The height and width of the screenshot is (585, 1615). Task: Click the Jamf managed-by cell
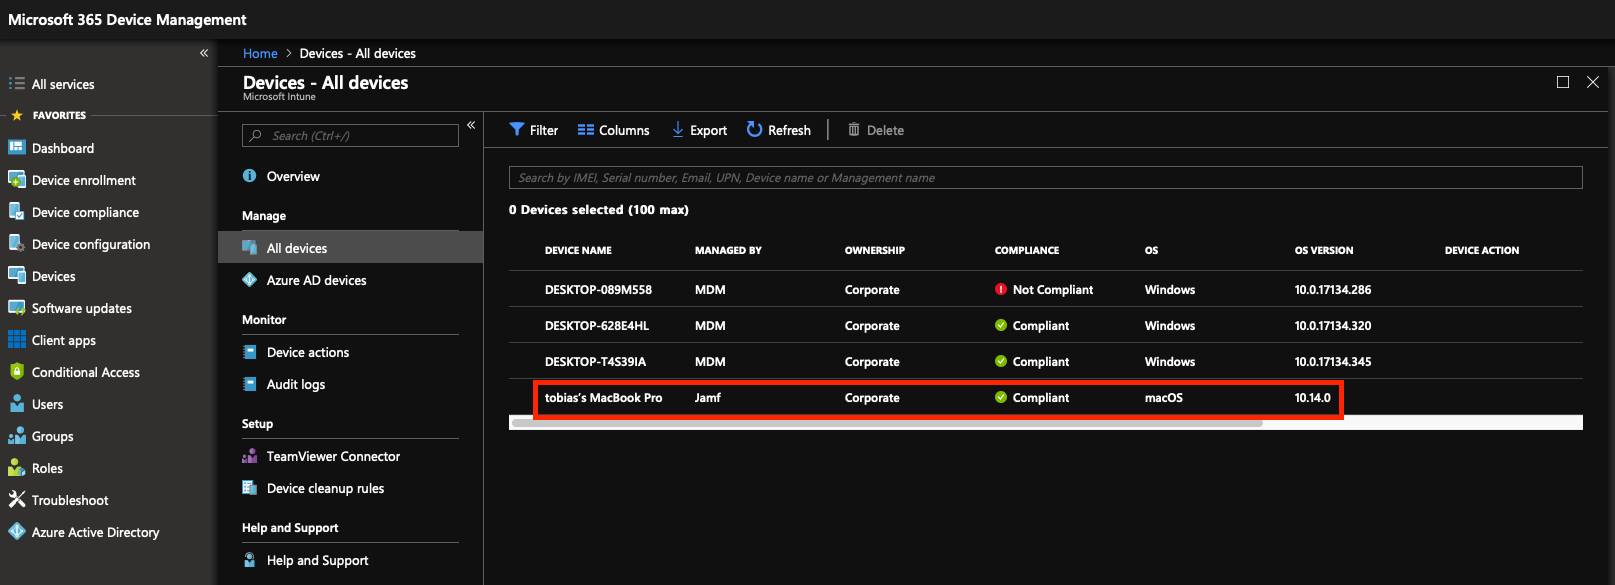pyautogui.click(x=708, y=397)
